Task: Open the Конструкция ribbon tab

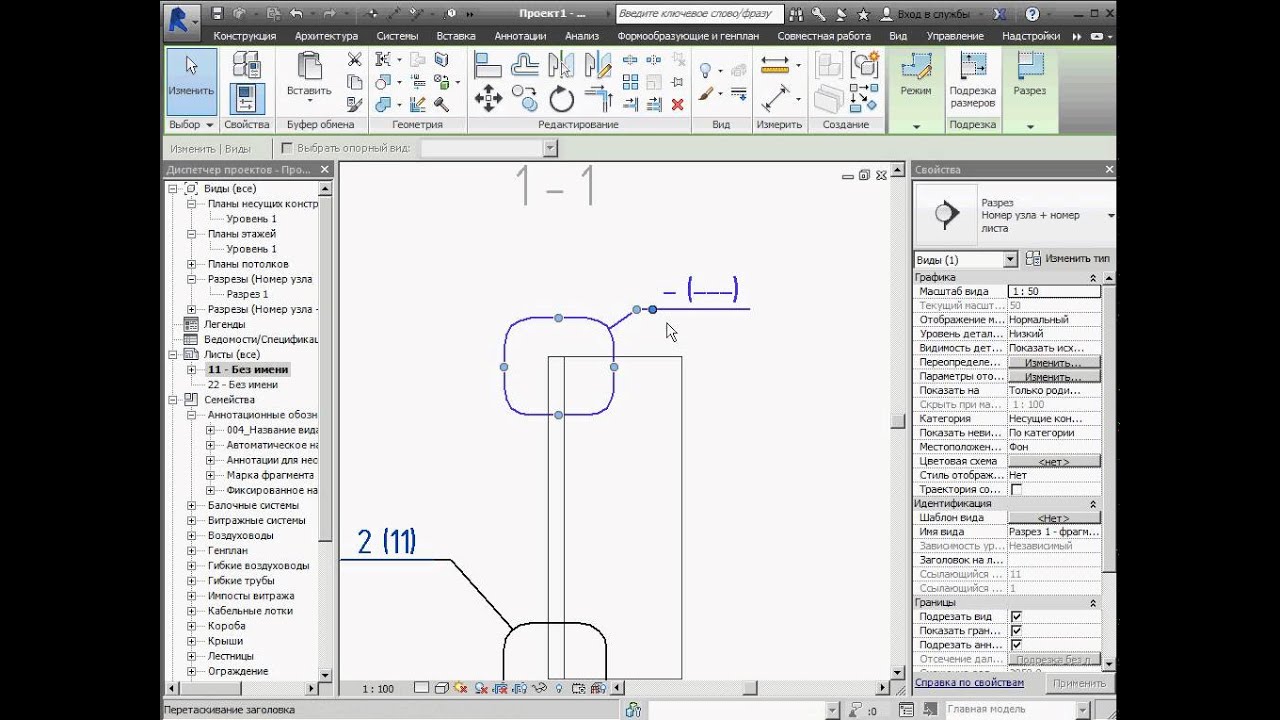Action: pyautogui.click(x=244, y=36)
